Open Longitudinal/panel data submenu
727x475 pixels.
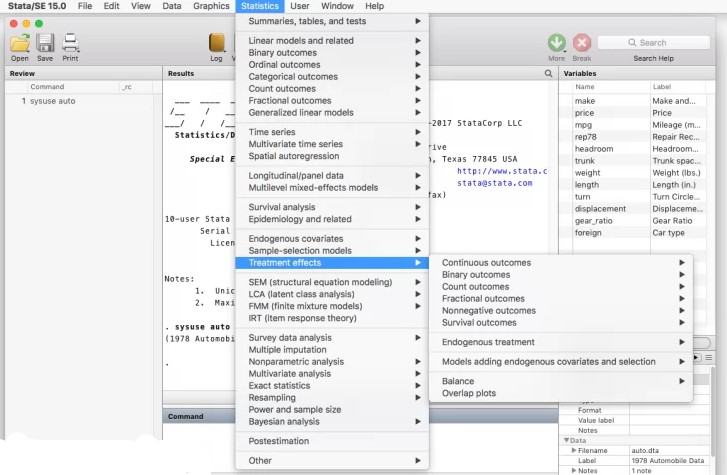point(332,175)
